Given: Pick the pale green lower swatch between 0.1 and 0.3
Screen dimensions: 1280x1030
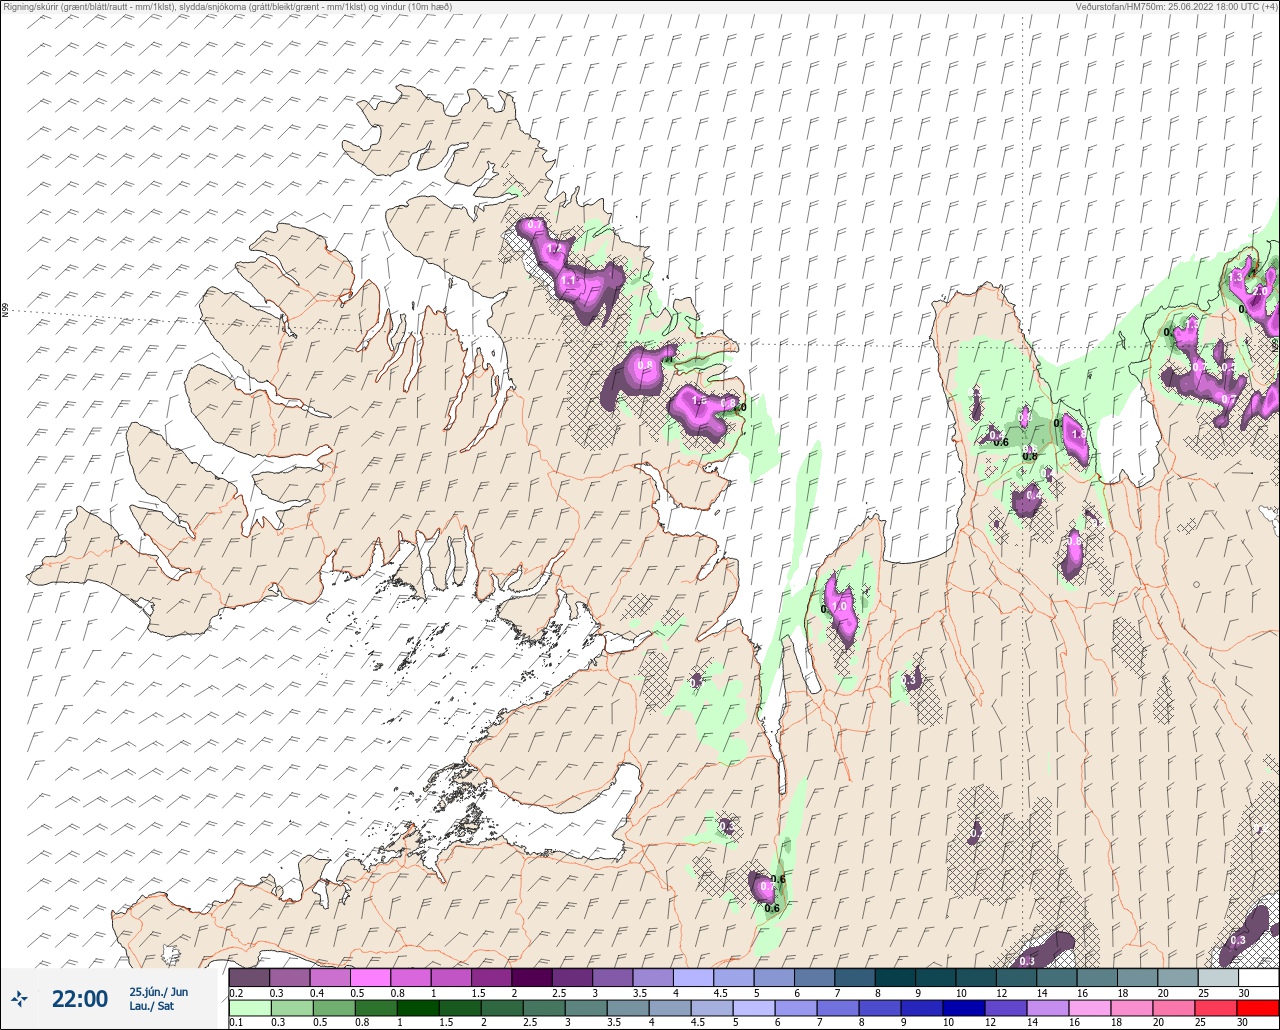Looking at the screenshot, I should tap(249, 1007).
